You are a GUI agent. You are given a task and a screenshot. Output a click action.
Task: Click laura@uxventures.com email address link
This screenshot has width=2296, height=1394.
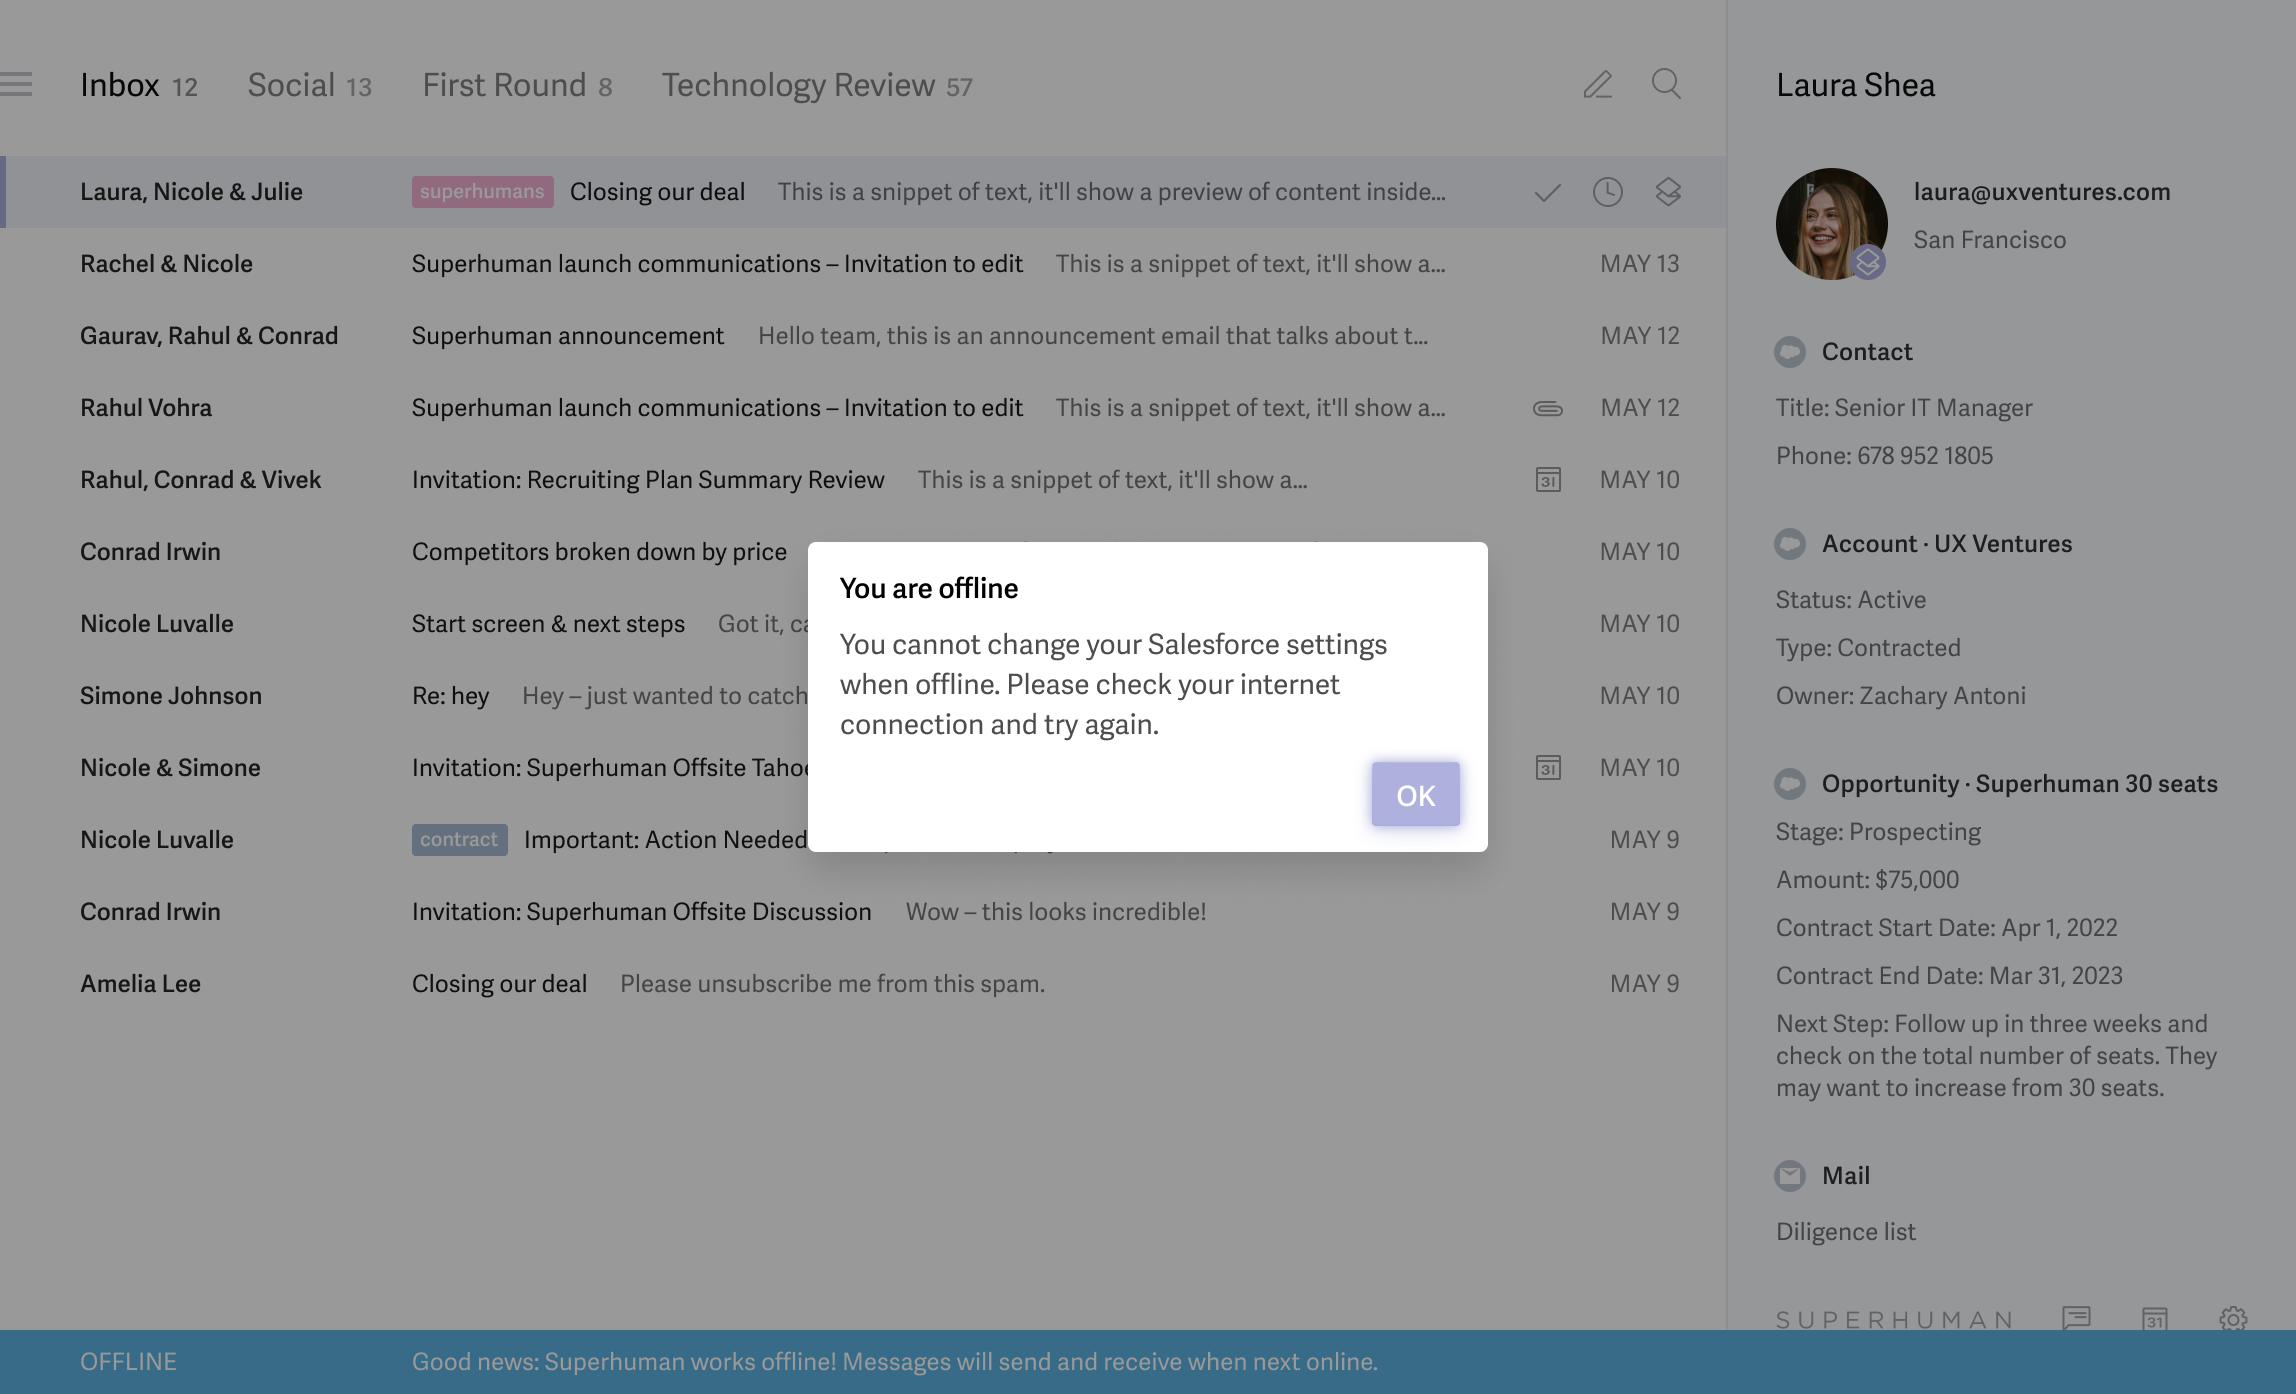(x=2042, y=190)
